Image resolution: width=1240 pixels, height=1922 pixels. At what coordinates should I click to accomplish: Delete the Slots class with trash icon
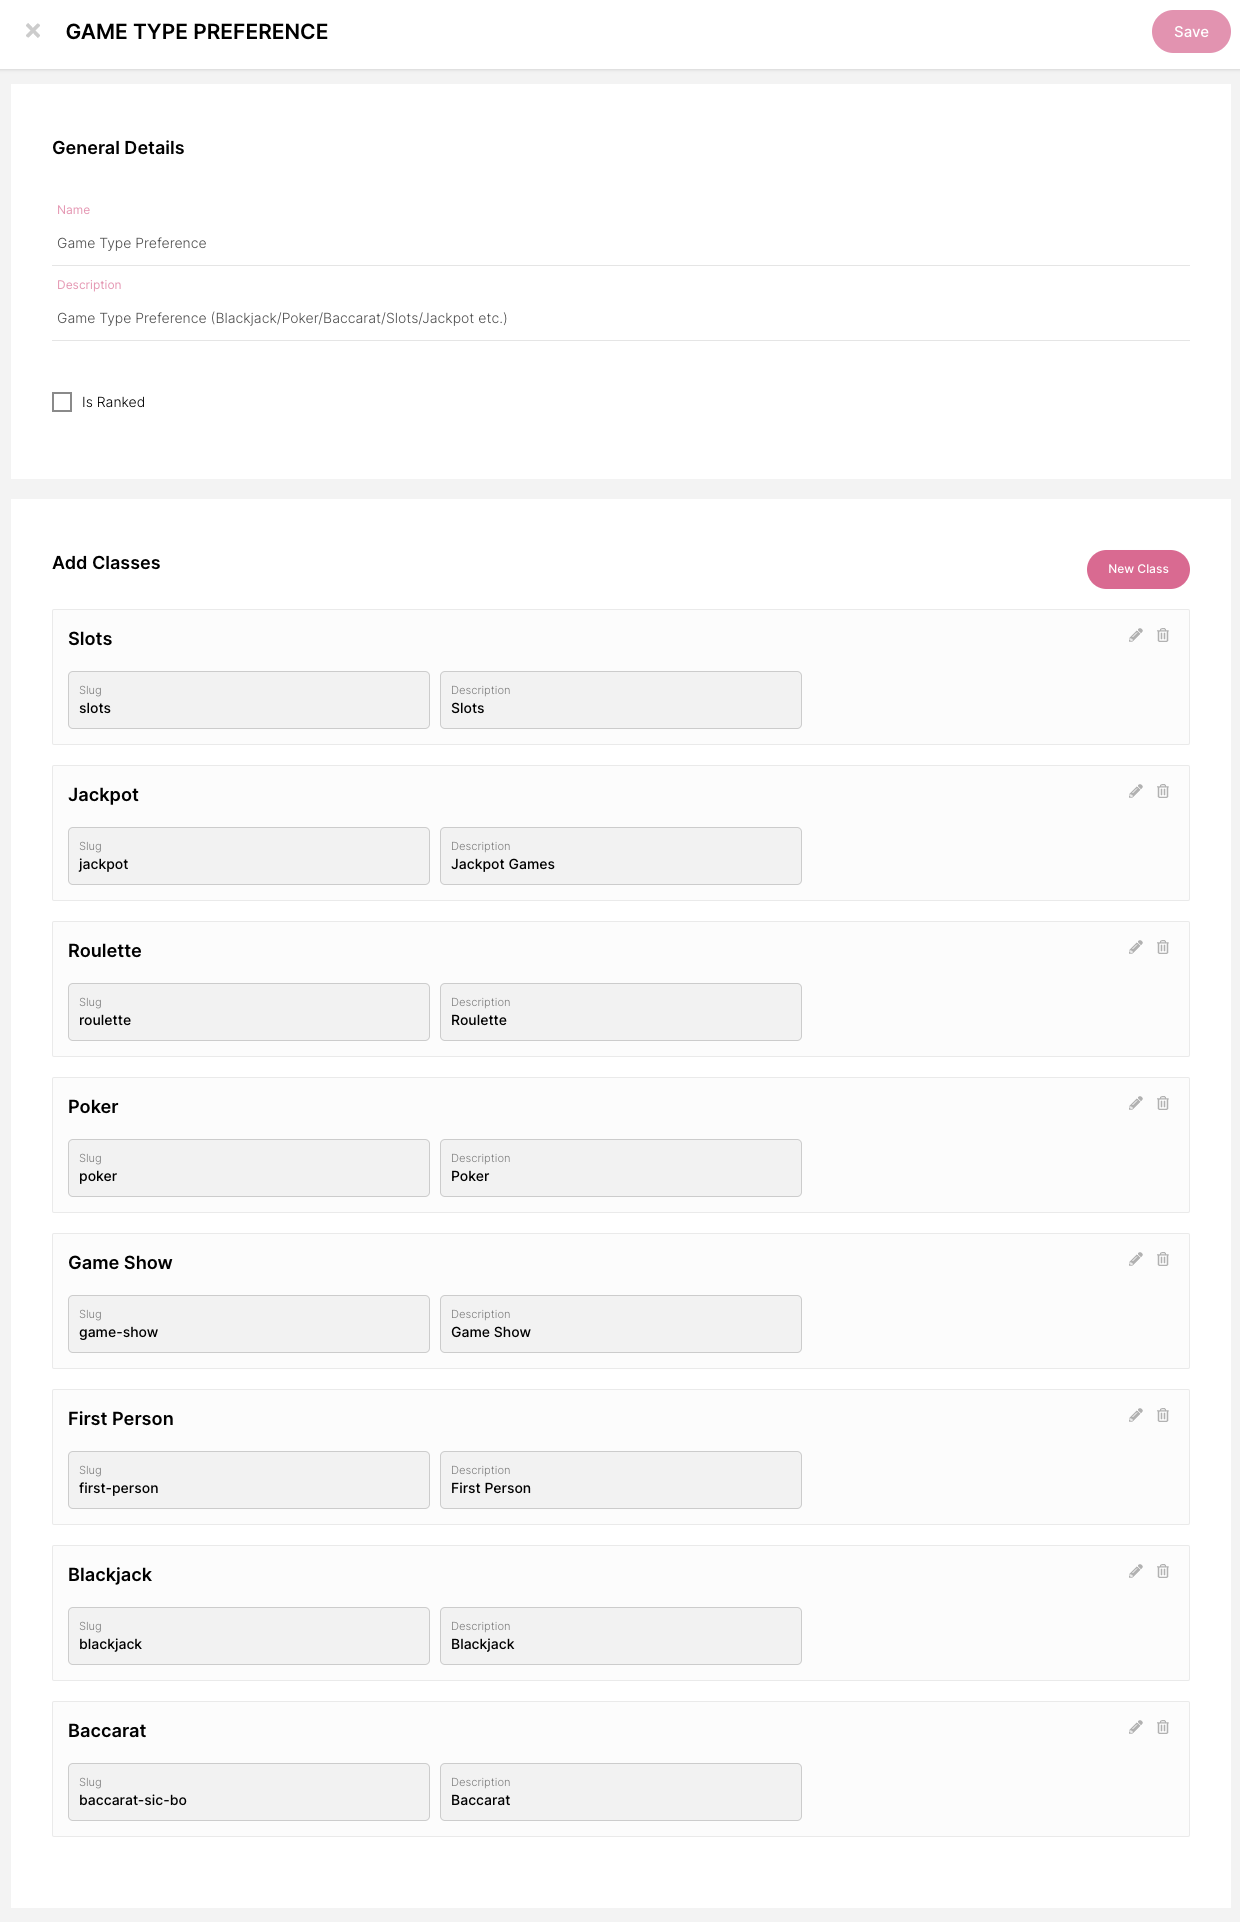coord(1163,635)
